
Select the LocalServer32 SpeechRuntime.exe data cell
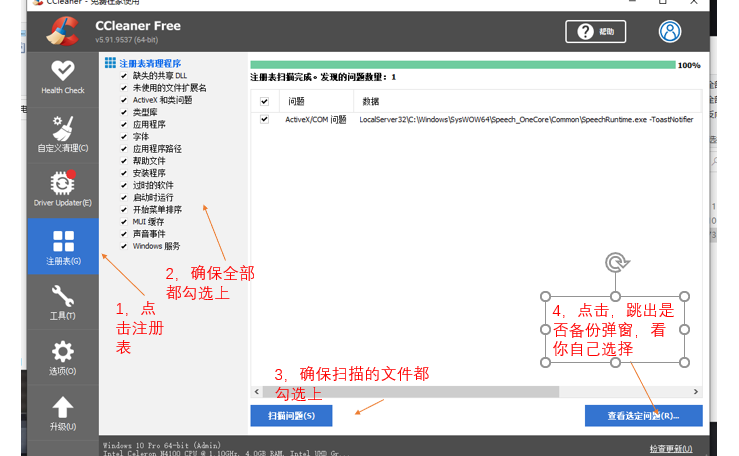(526, 120)
